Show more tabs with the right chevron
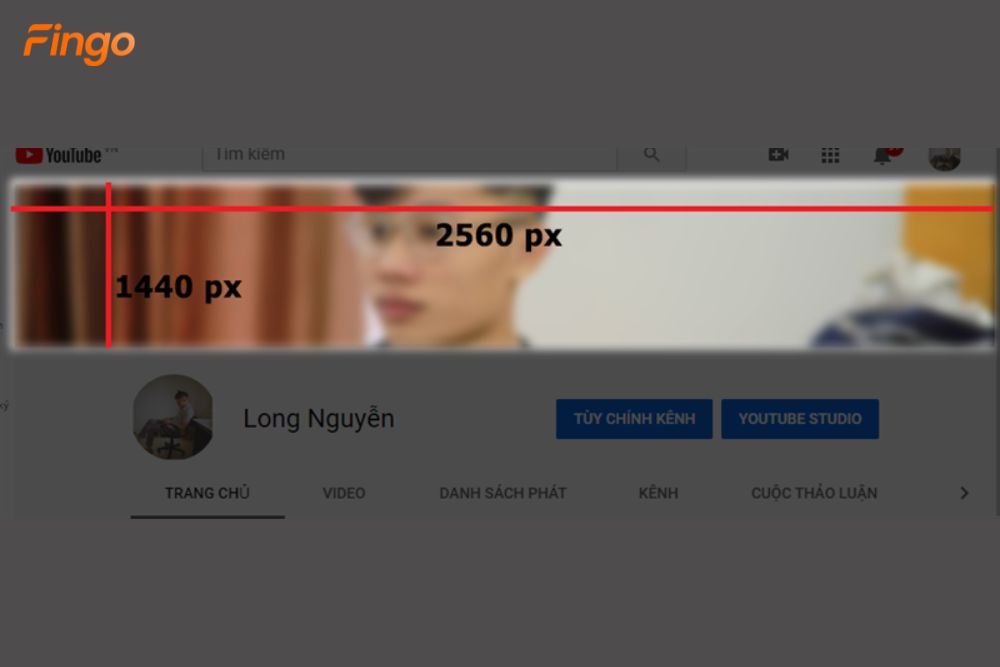The width and height of the screenshot is (1000, 667). 964,493
